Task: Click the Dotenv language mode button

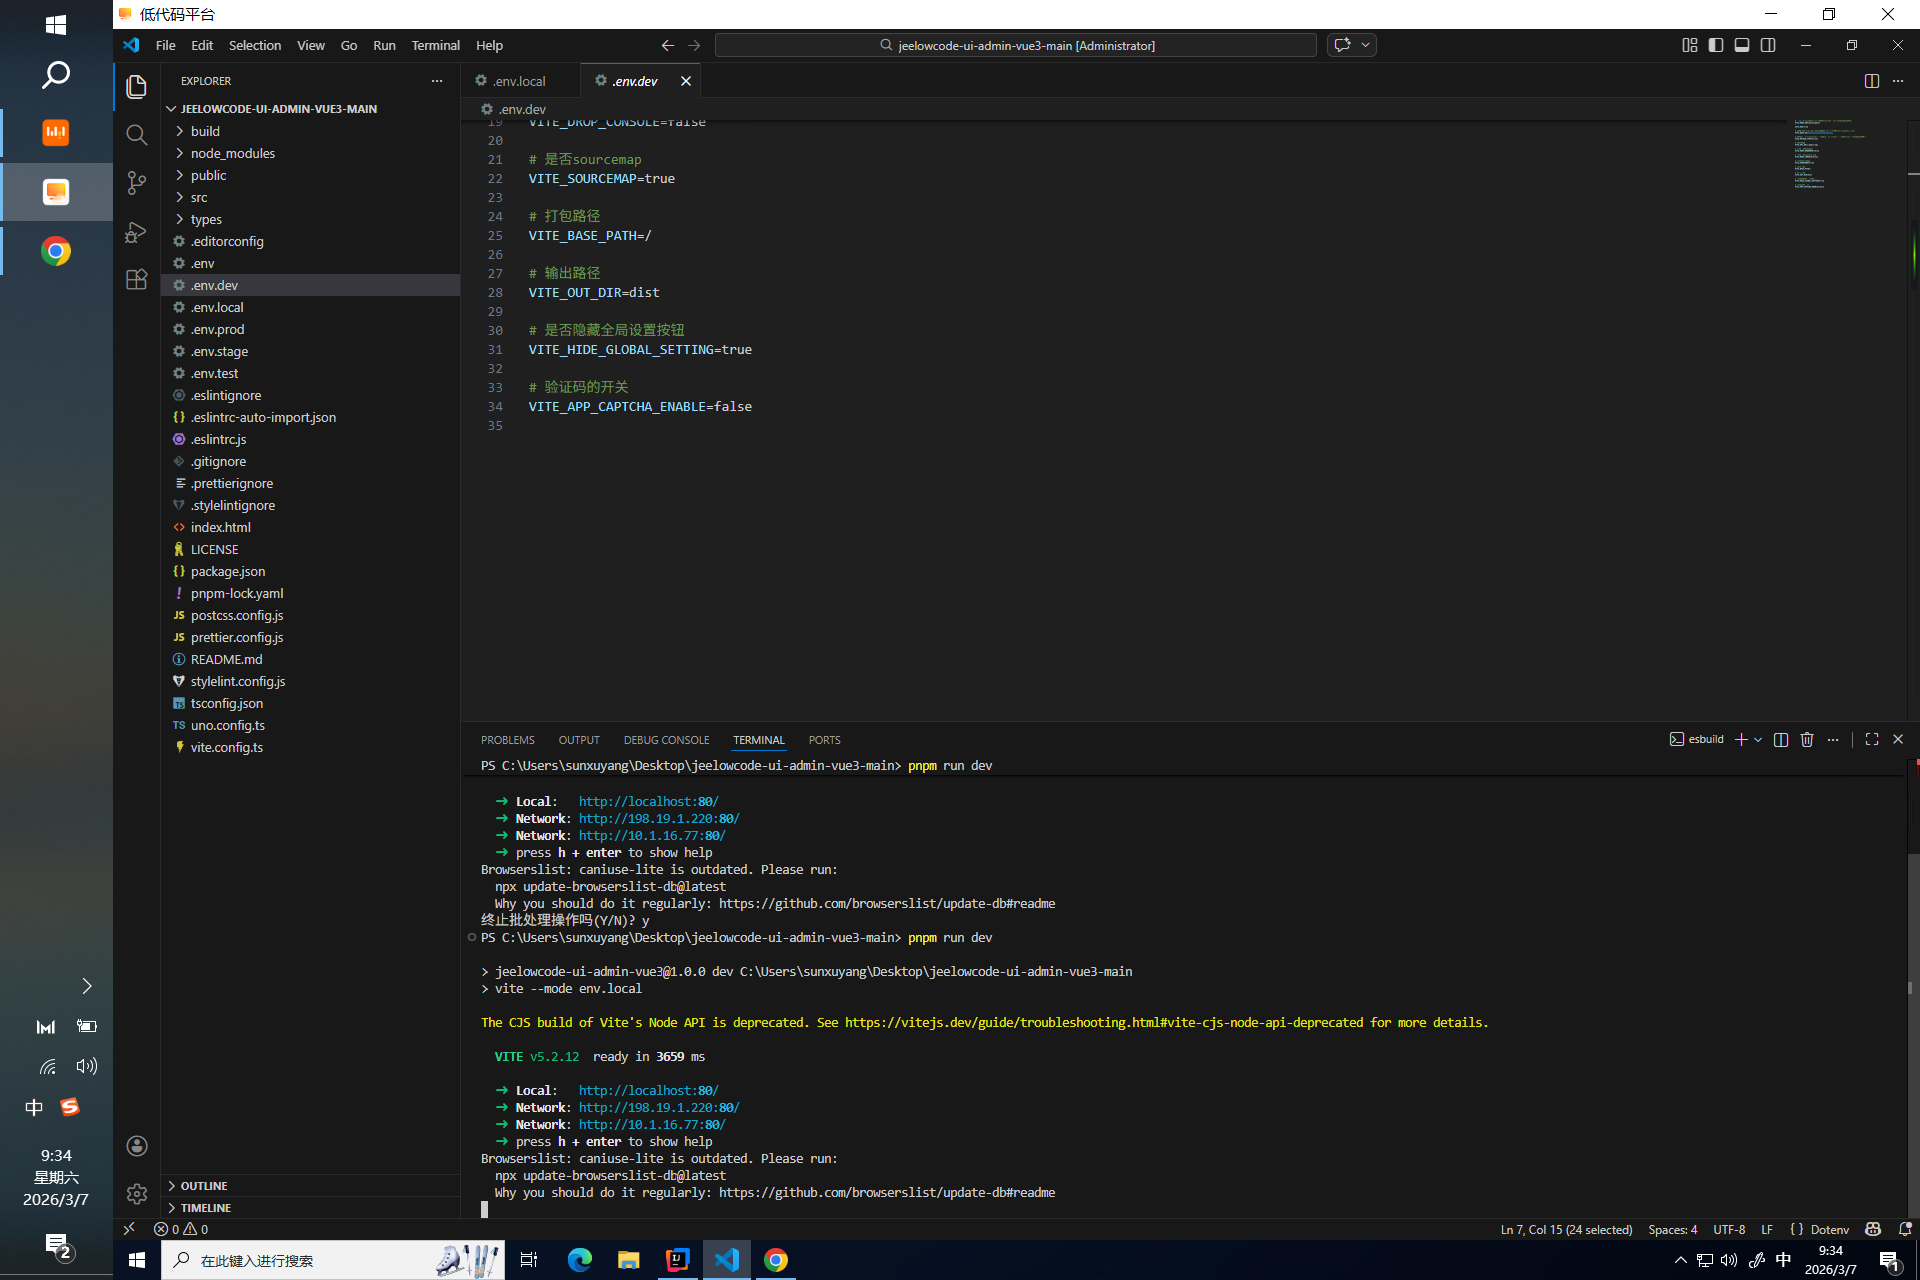Action: 1829,1230
